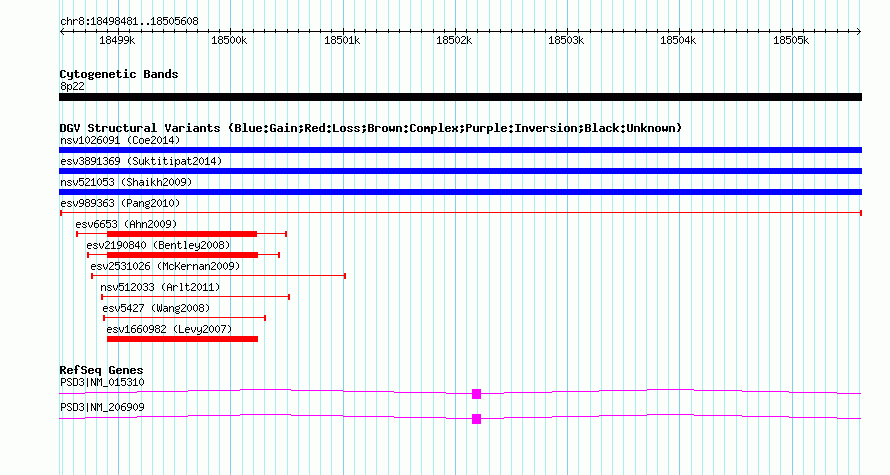This screenshot has height=475, width=890.
Task: Click the left arrow of the coordinate ruler
Action: tap(62, 32)
